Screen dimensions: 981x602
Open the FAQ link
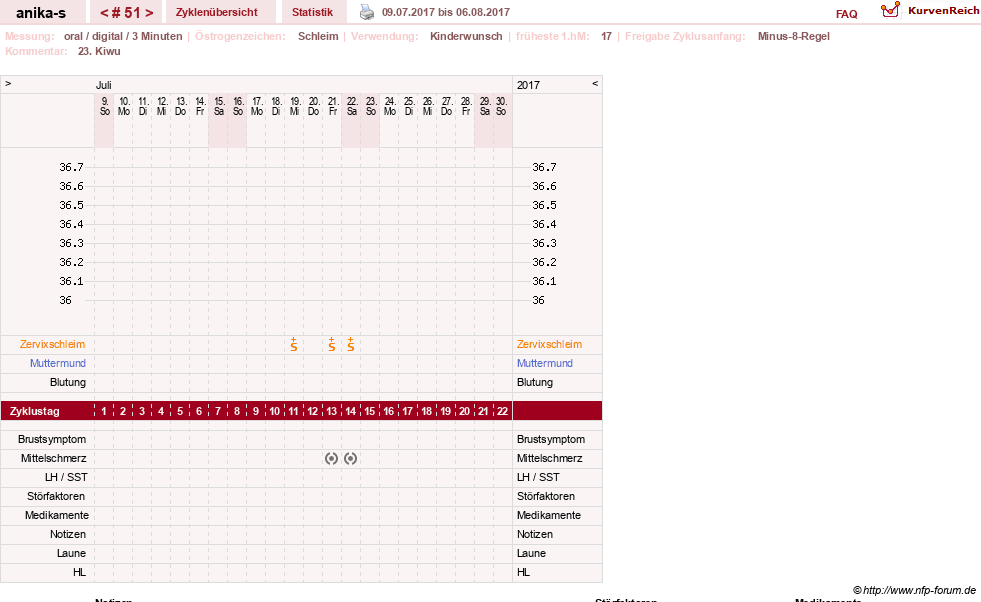coord(846,14)
